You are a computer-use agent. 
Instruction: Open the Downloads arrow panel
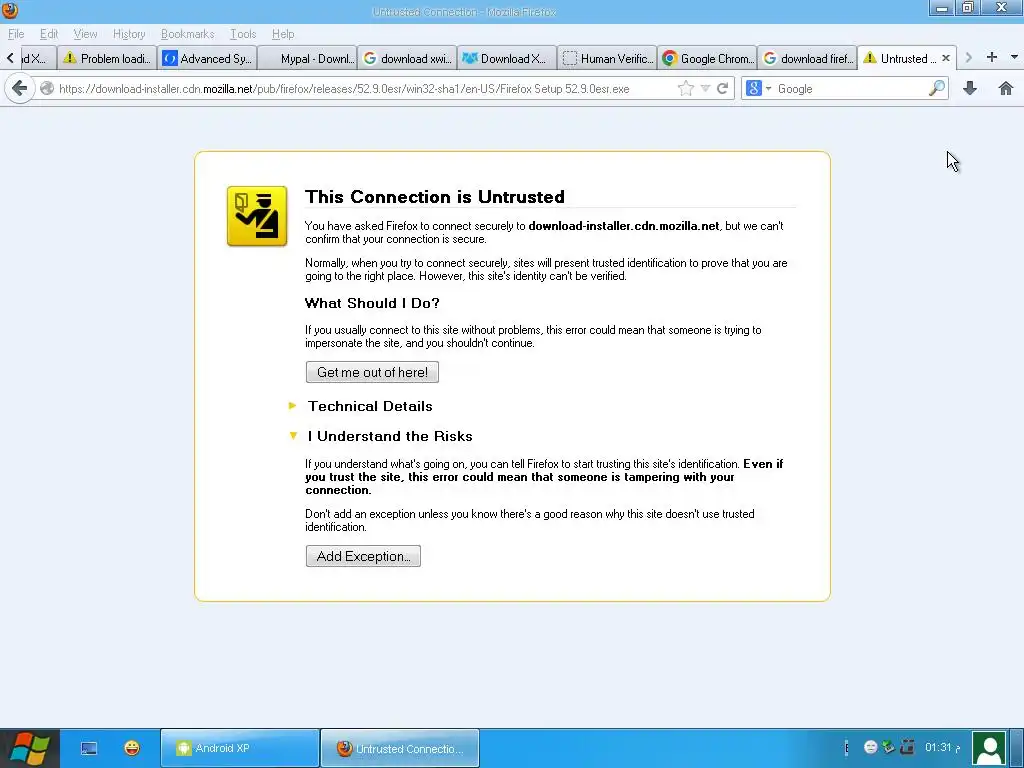coord(970,88)
